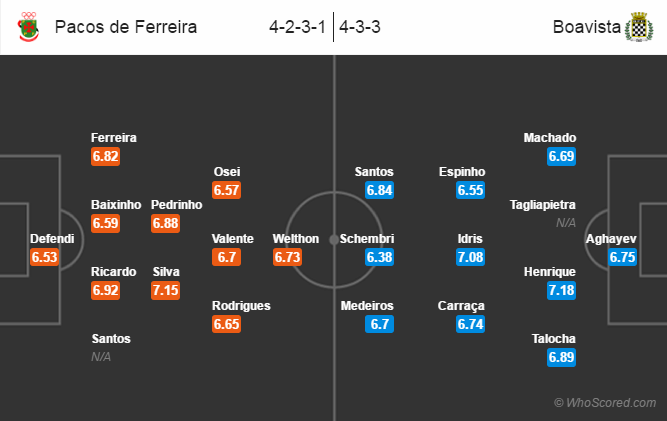Viewport: 667px width, 421px height.
Task: Select the 4-2-3-1 formation label
Action: point(297,27)
